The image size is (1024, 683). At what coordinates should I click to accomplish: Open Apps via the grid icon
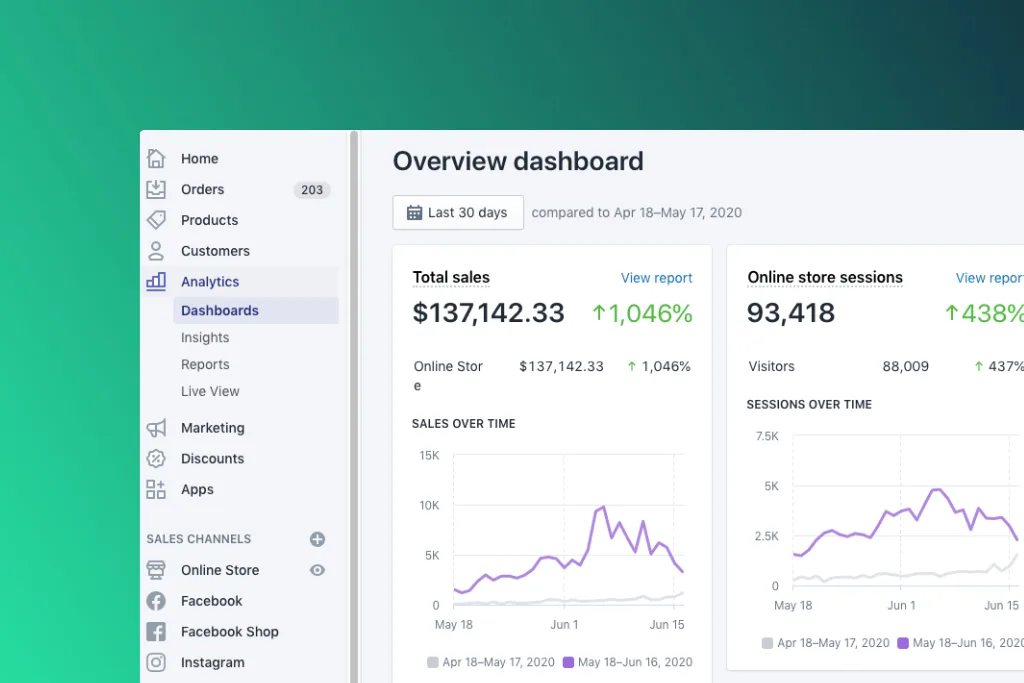156,490
